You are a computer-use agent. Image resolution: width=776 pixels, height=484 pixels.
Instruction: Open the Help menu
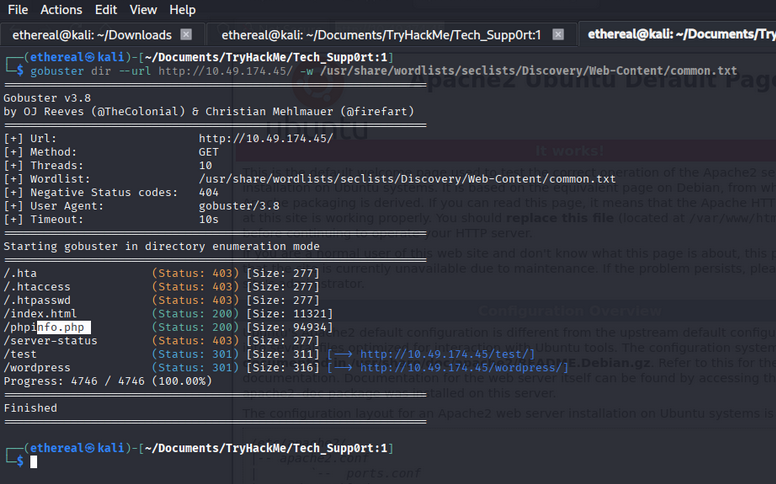[x=183, y=10]
